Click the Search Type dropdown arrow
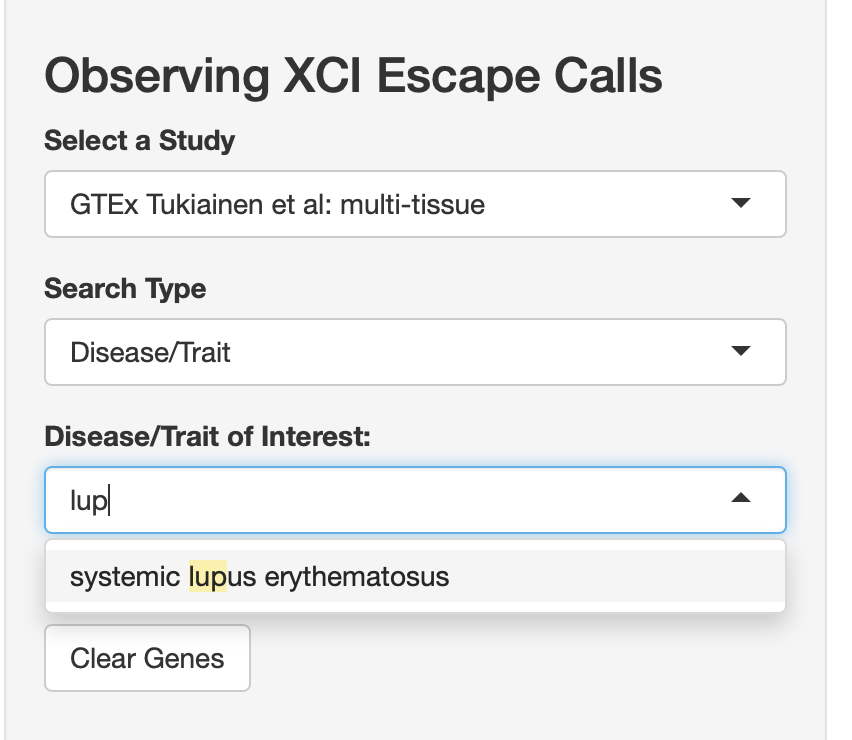 pyautogui.click(x=740, y=352)
